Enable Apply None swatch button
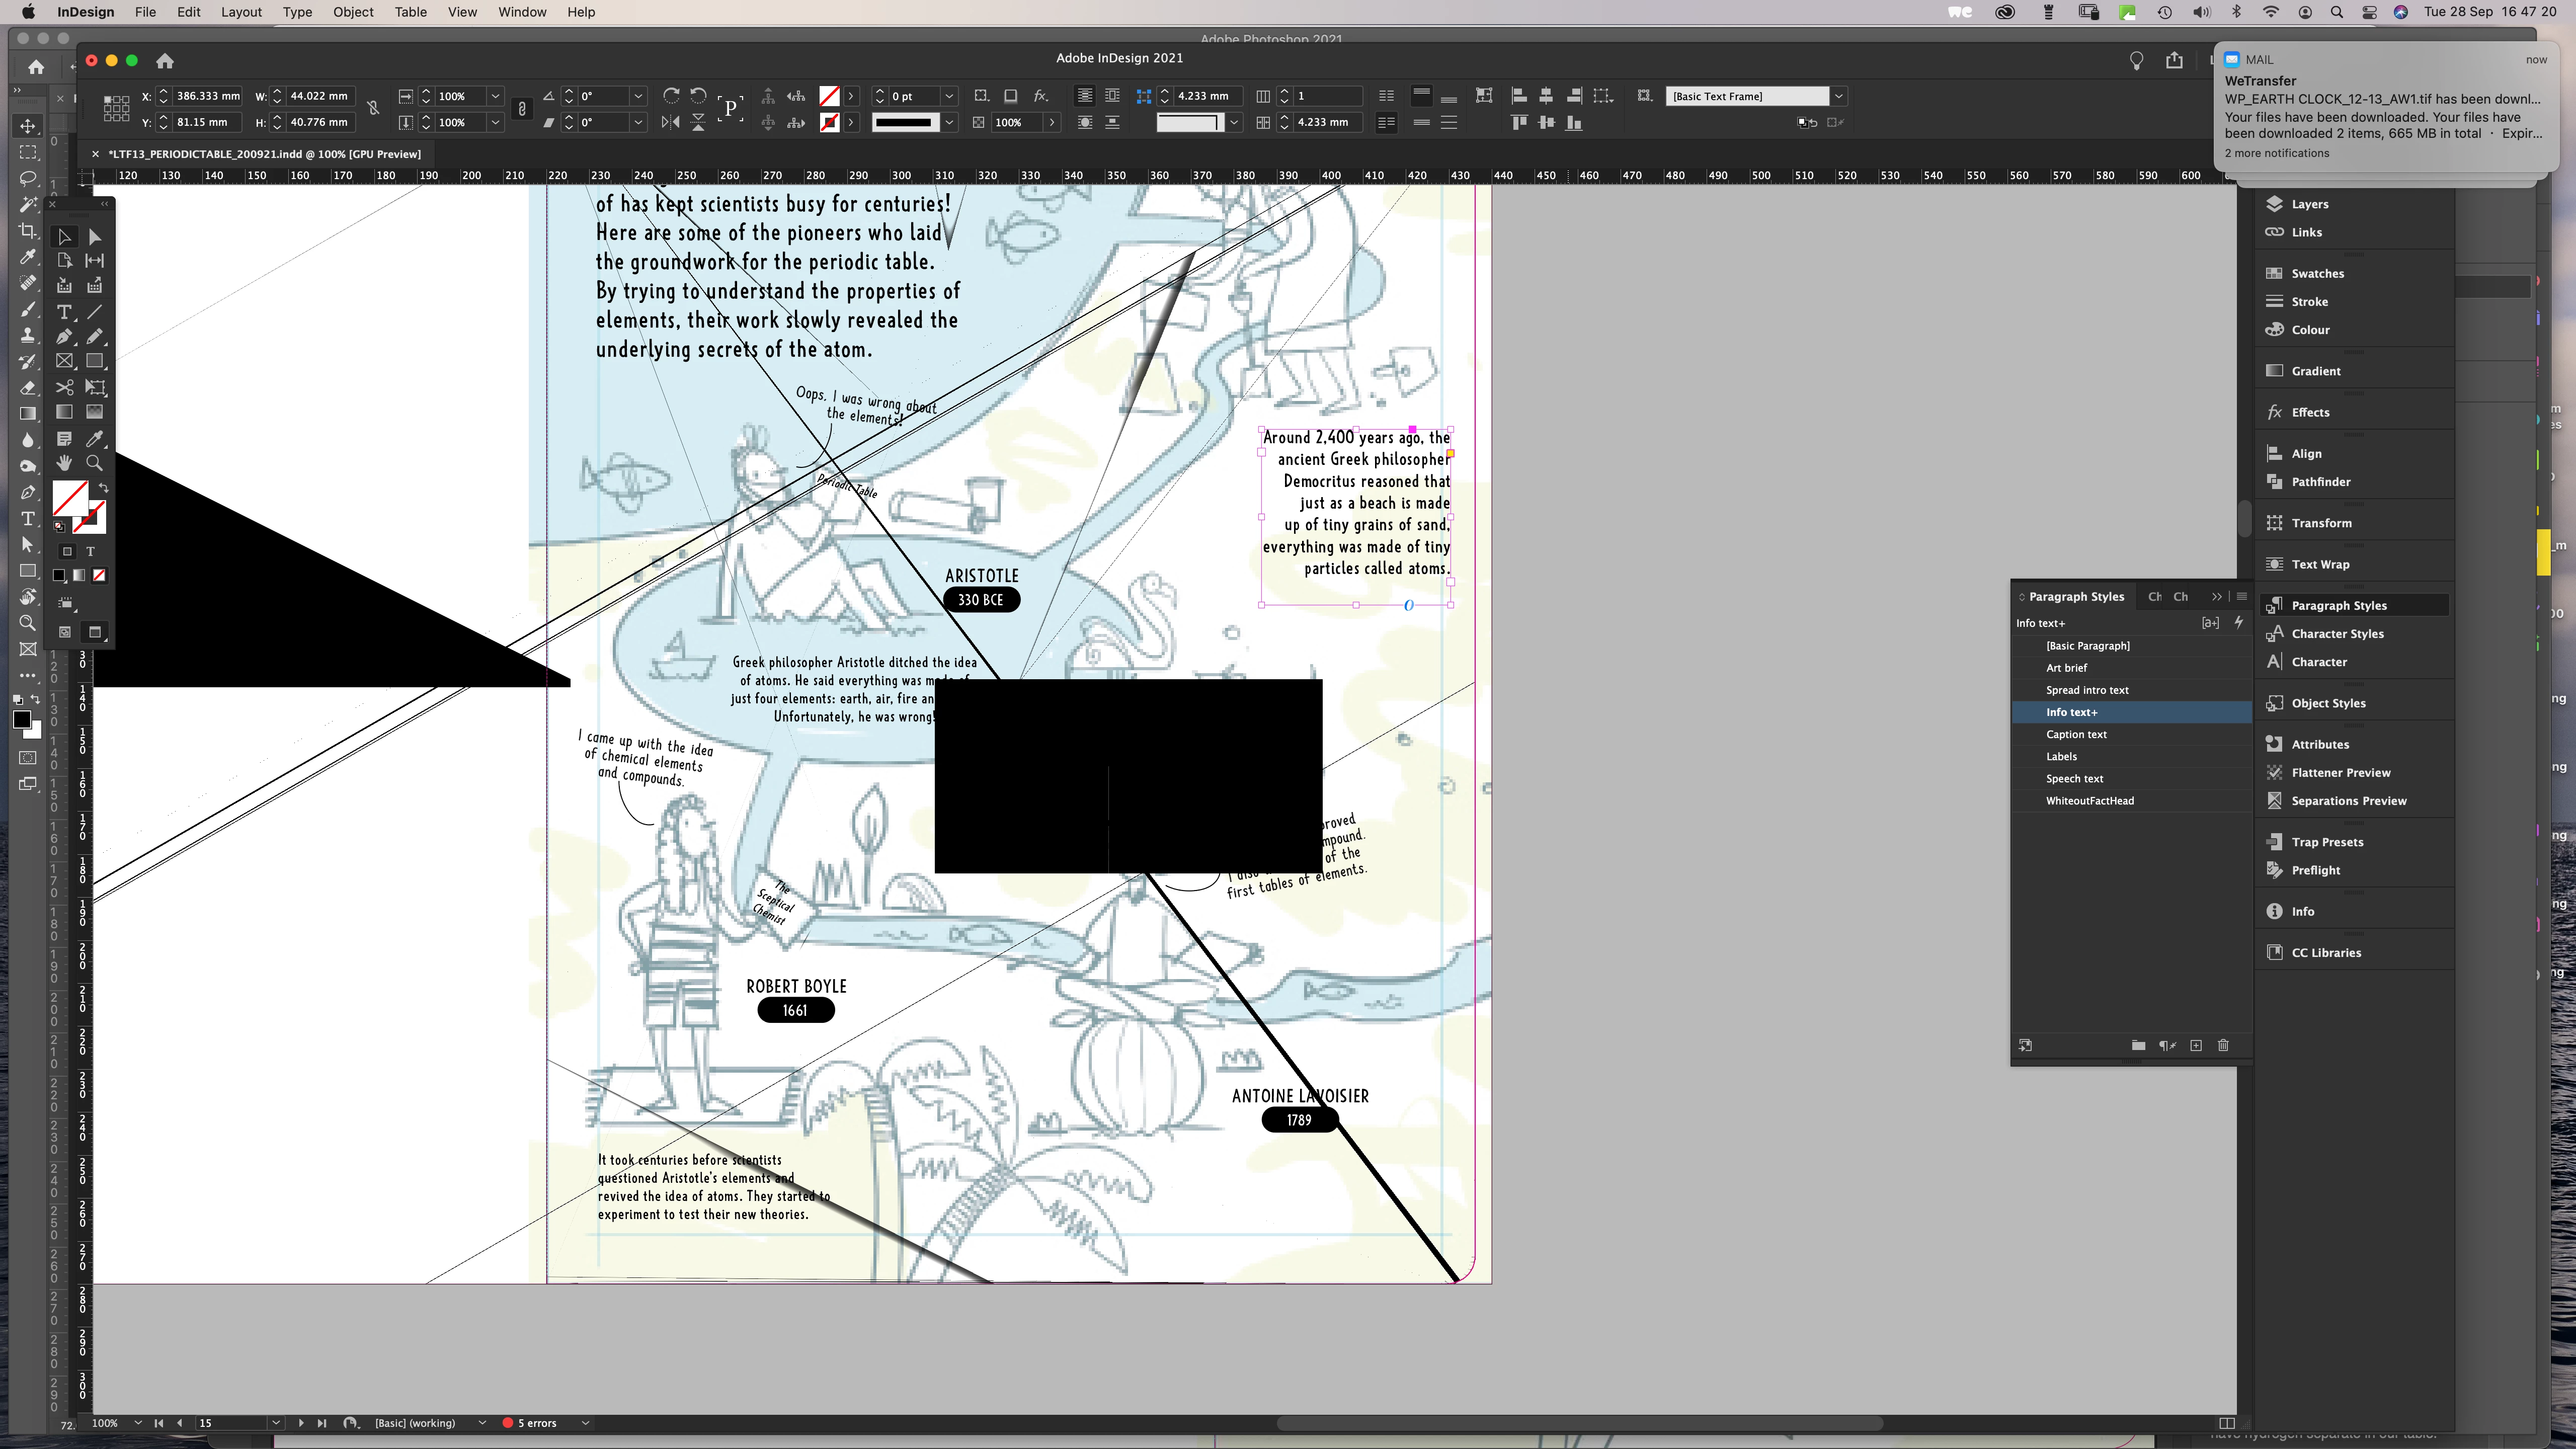2576x1449 pixels. [x=99, y=575]
